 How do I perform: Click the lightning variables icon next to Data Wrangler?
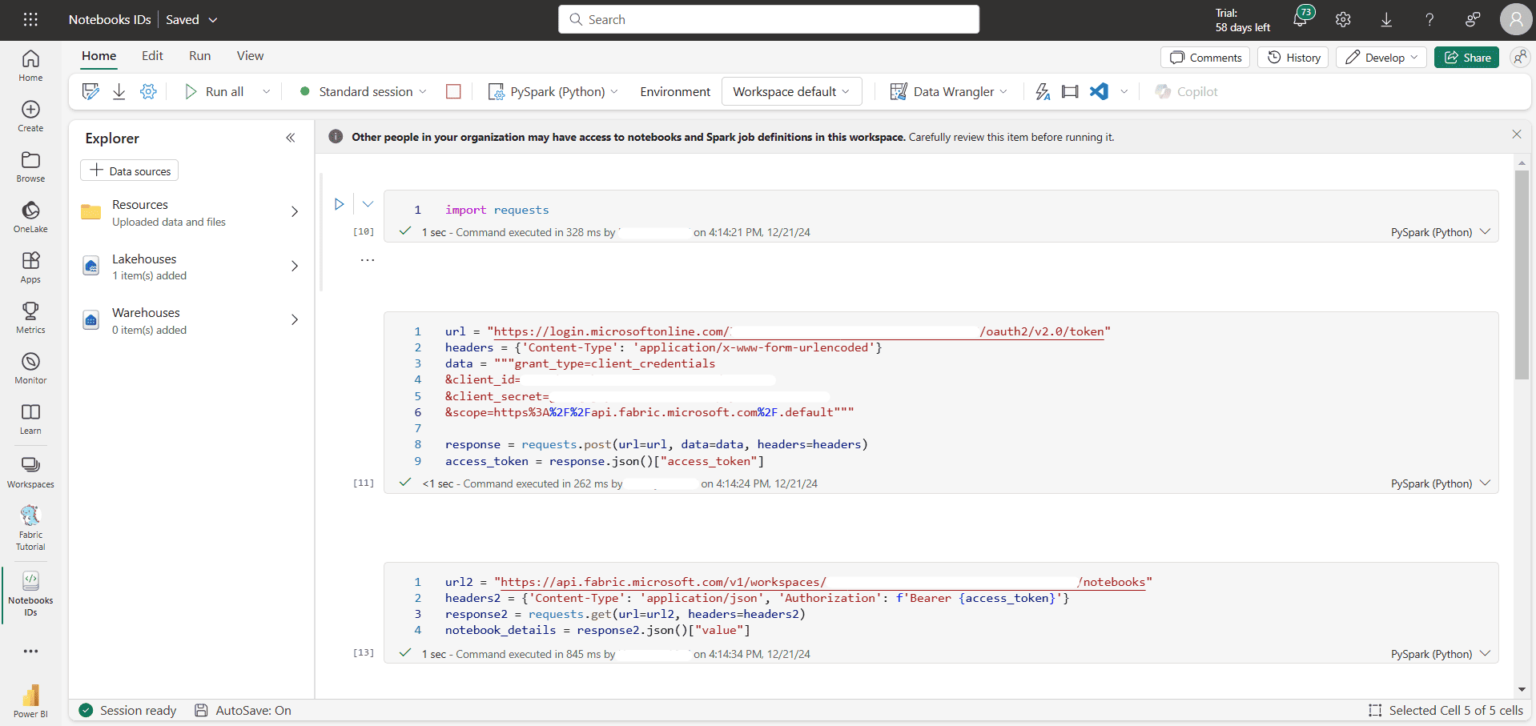pyautogui.click(x=1042, y=91)
